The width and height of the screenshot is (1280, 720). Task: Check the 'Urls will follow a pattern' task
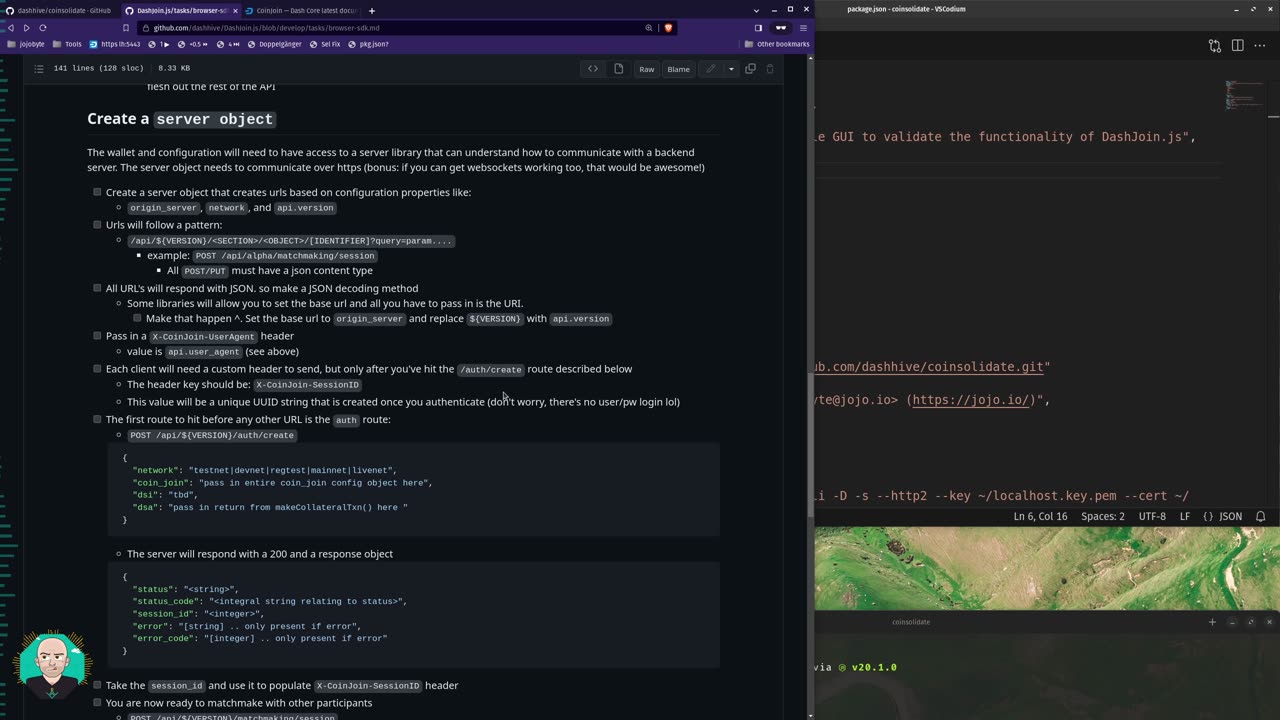[97, 225]
